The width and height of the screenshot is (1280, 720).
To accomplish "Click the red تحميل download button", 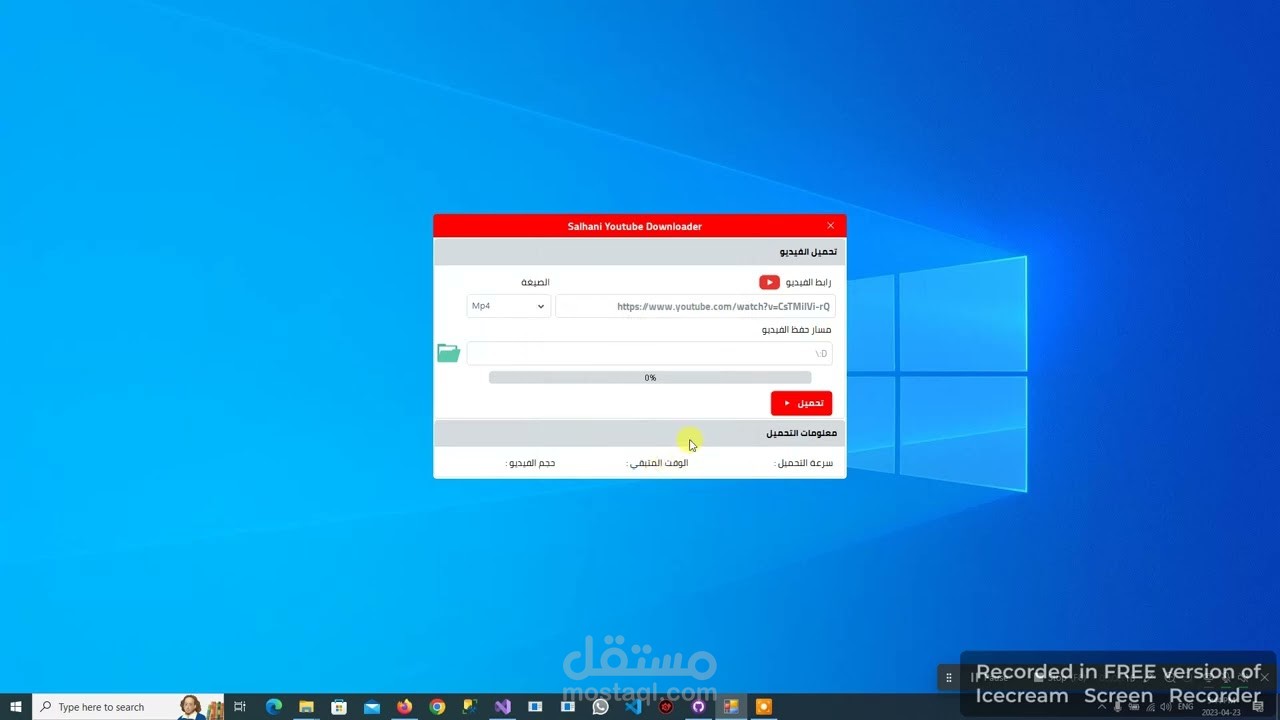I will [x=801, y=403].
